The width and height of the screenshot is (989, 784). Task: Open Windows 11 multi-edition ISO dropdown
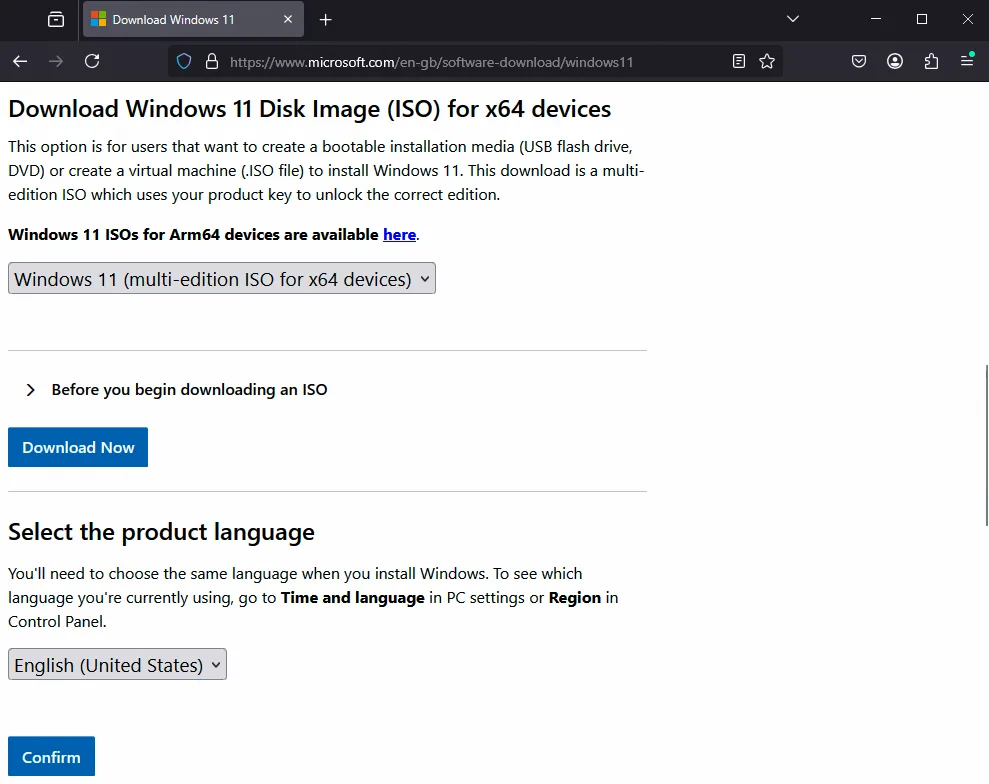tap(222, 278)
